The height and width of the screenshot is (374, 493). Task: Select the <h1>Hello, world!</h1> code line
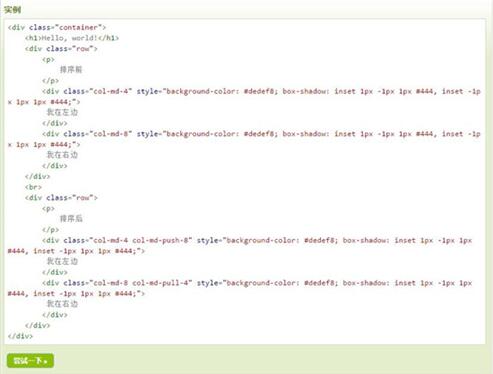(x=72, y=38)
